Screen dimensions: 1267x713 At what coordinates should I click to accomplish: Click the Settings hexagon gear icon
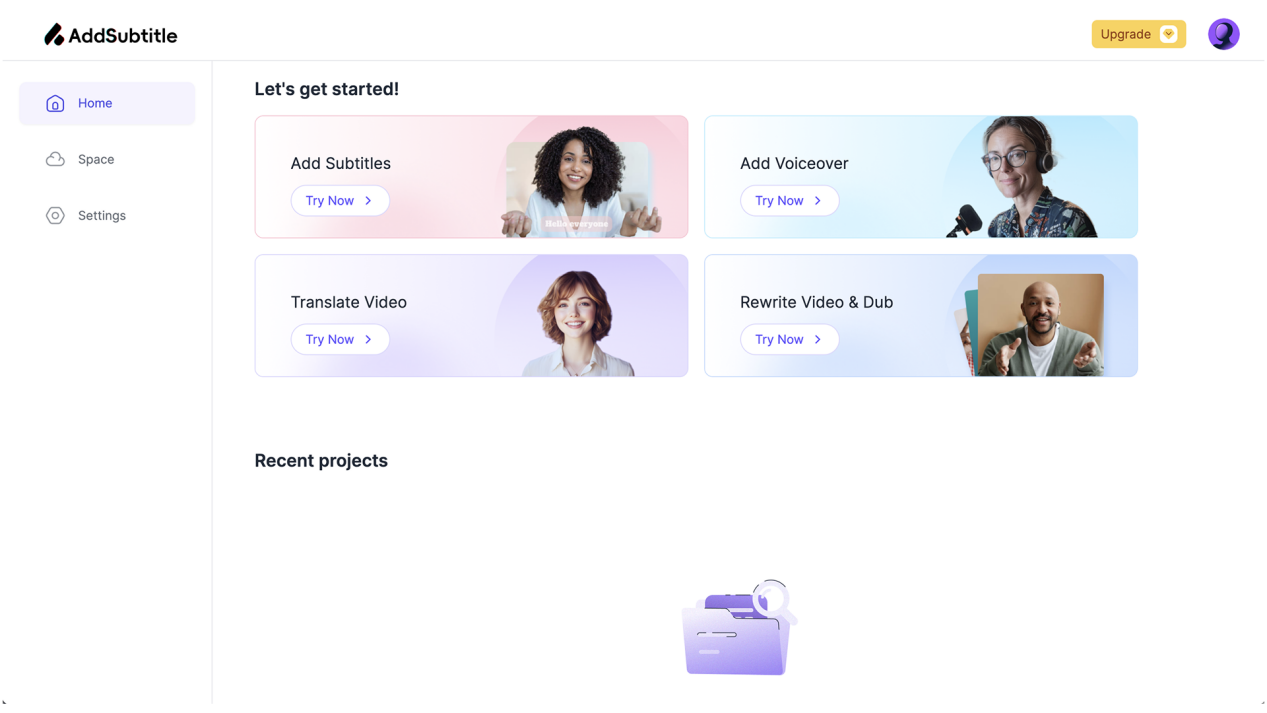click(x=55, y=216)
